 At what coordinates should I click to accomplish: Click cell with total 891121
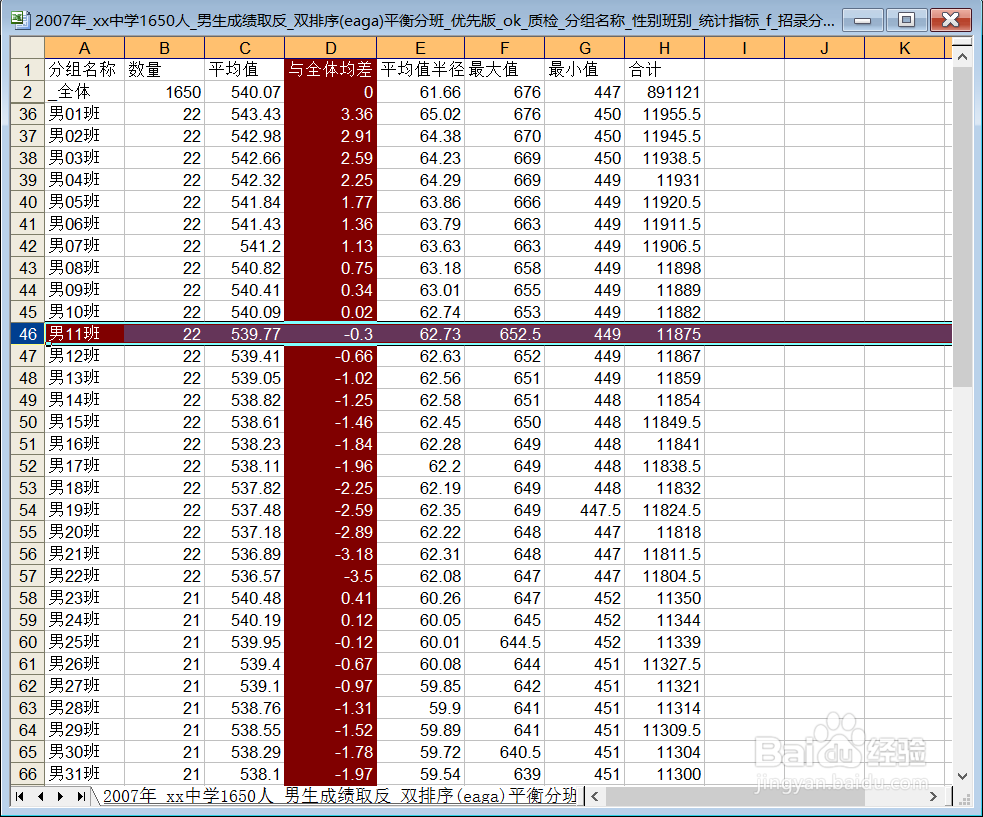tap(665, 92)
